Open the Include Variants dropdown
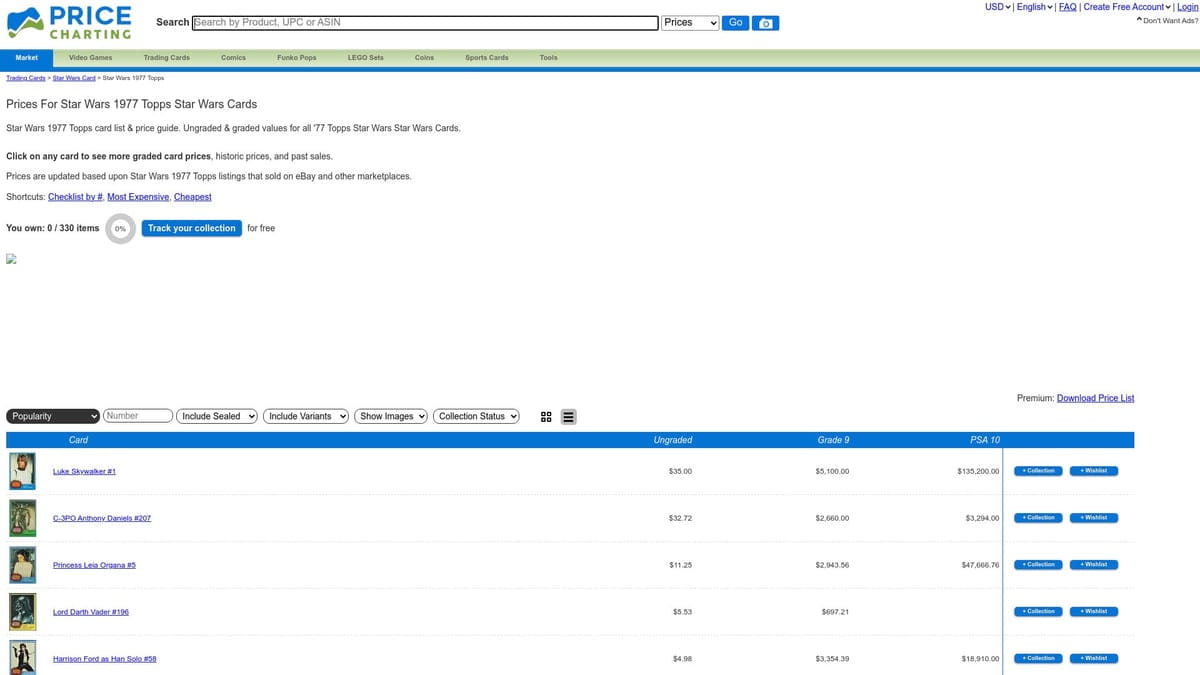The image size is (1200, 675). click(x=306, y=416)
